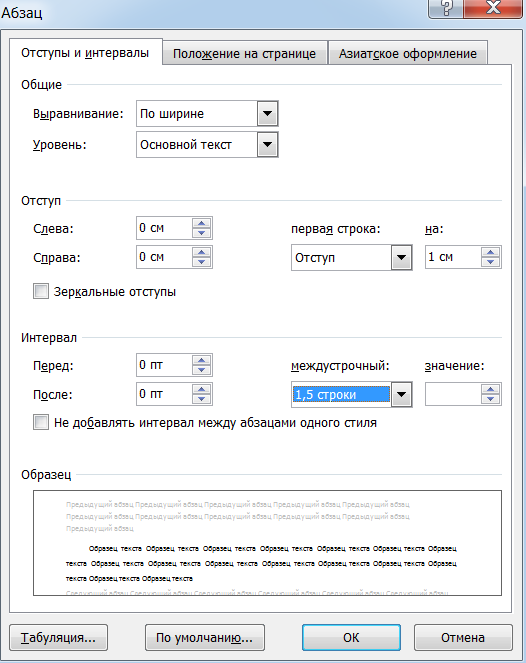Select the Отступ first-line combo field

tap(351, 257)
